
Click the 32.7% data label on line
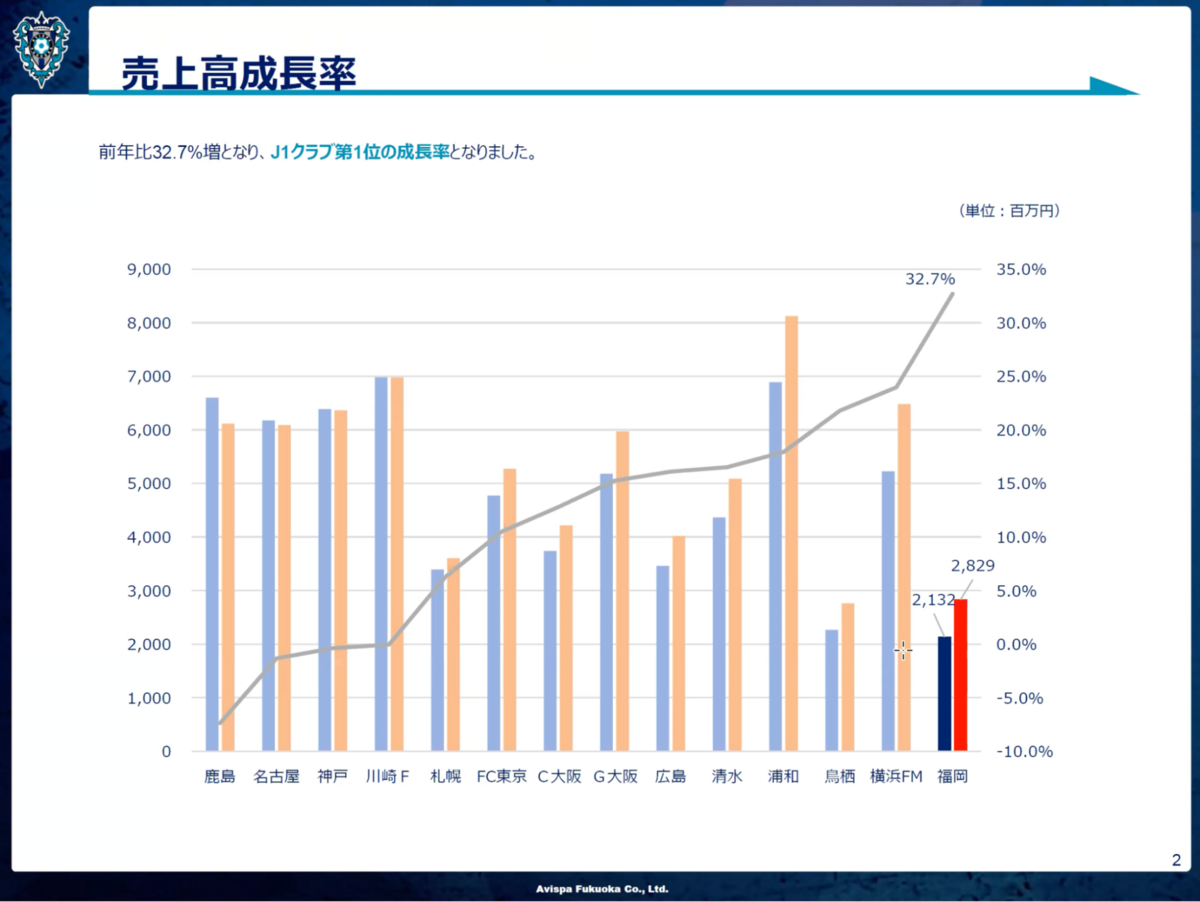[x=930, y=279]
